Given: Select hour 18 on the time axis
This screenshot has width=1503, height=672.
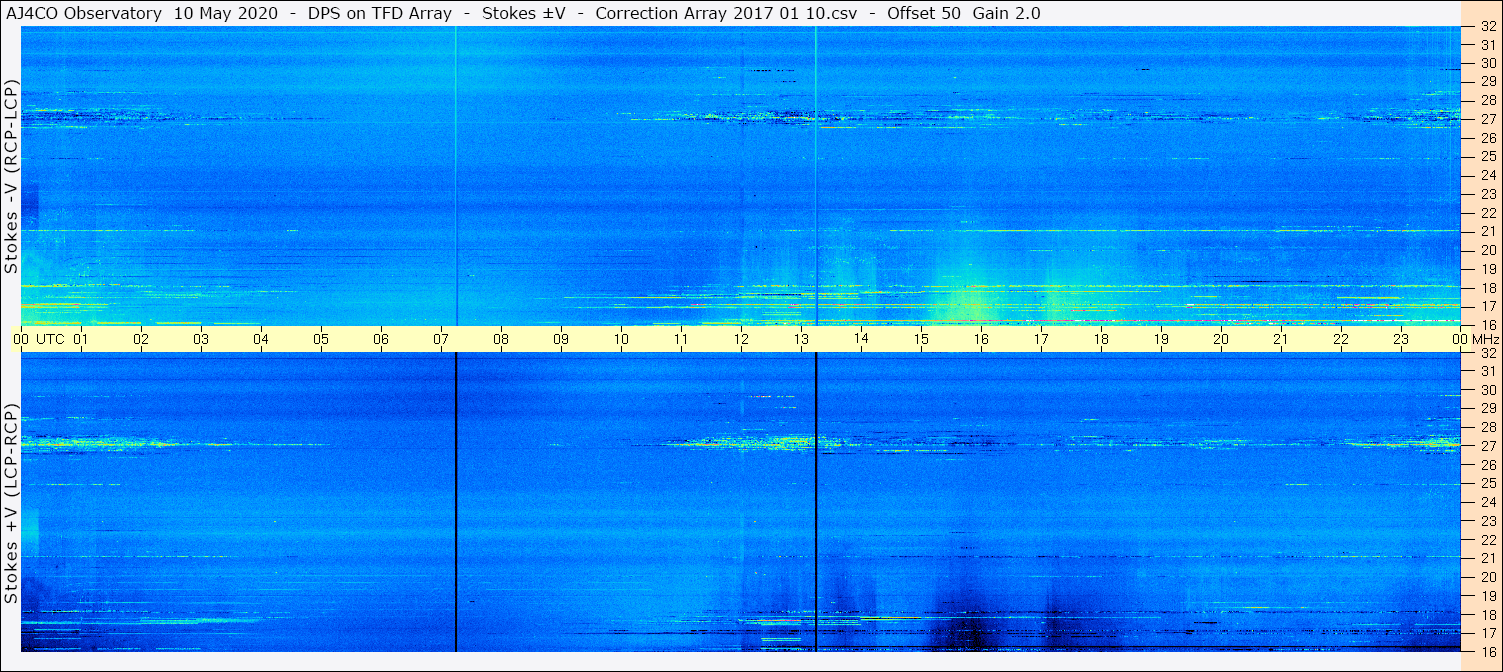Looking at the screenshot, I should pyautogui.click(x=1101, y=339).
